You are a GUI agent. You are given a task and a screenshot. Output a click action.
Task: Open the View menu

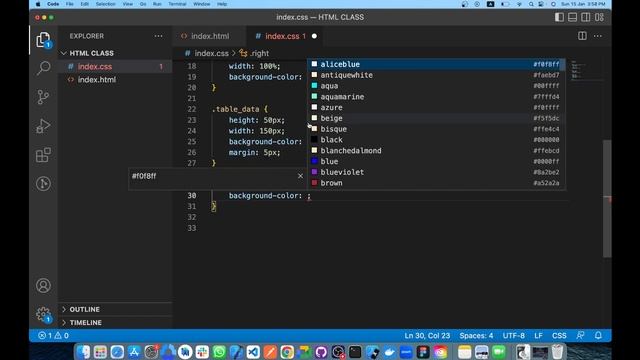128,4
